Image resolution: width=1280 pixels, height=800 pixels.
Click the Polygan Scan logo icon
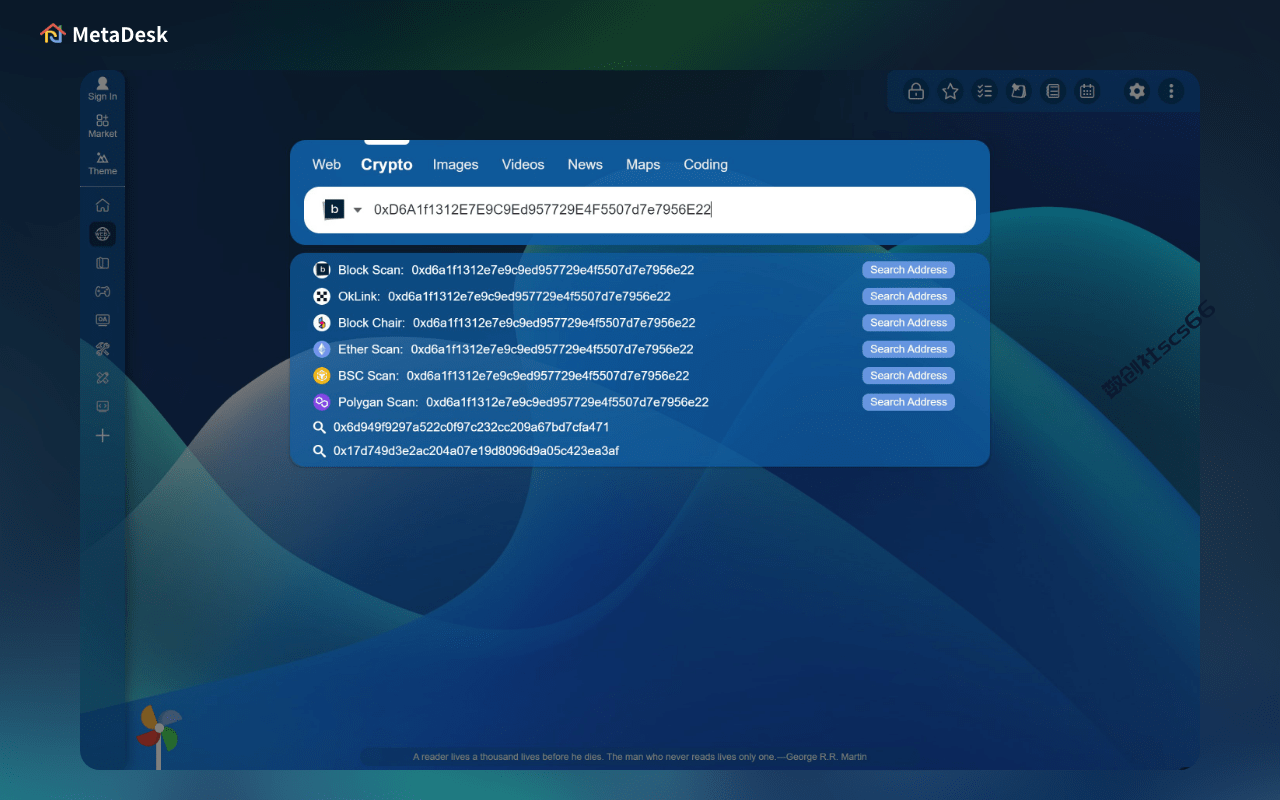pos(322,402)
